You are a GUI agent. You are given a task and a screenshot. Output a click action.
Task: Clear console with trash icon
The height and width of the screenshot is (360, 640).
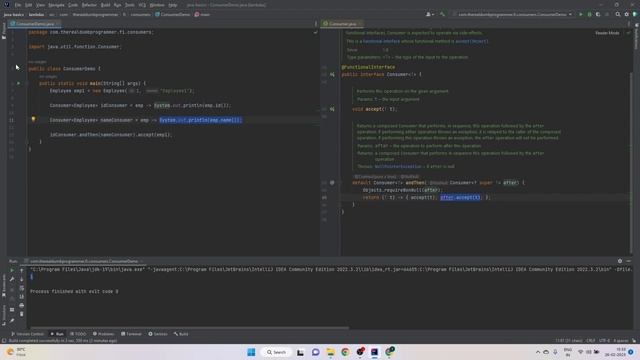click(x=22, y=314)
